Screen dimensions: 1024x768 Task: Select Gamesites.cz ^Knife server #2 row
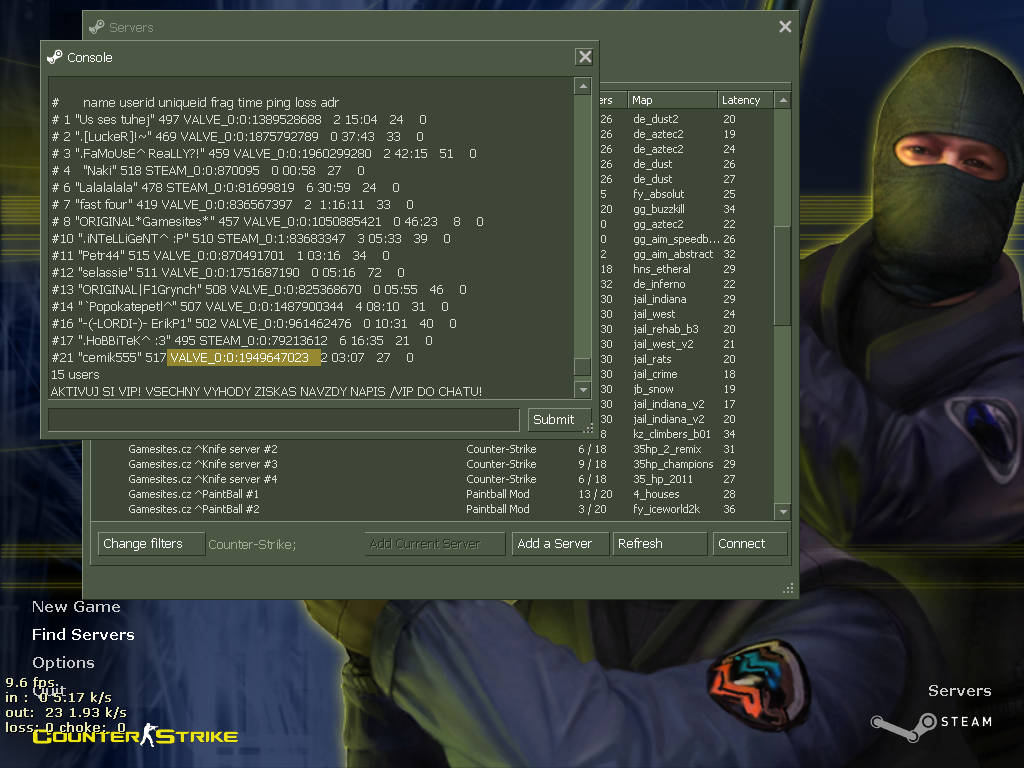pyautogui.click(x=432, y=449)
